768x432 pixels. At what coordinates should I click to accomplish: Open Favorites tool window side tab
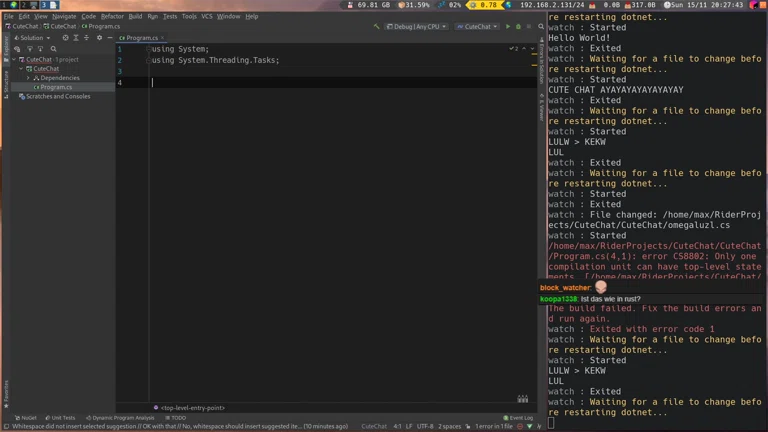6,394
